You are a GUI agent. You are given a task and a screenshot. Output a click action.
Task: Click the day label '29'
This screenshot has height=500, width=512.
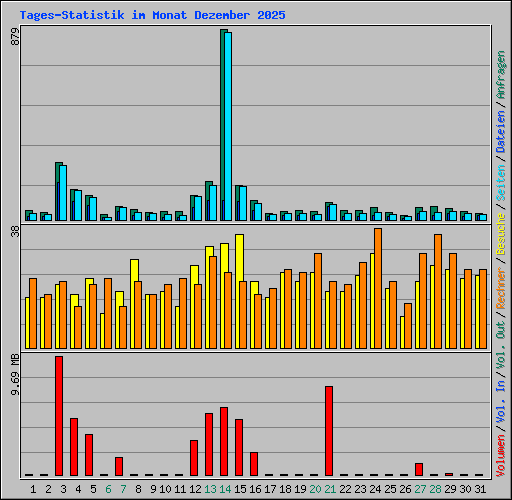coord(450,489)
